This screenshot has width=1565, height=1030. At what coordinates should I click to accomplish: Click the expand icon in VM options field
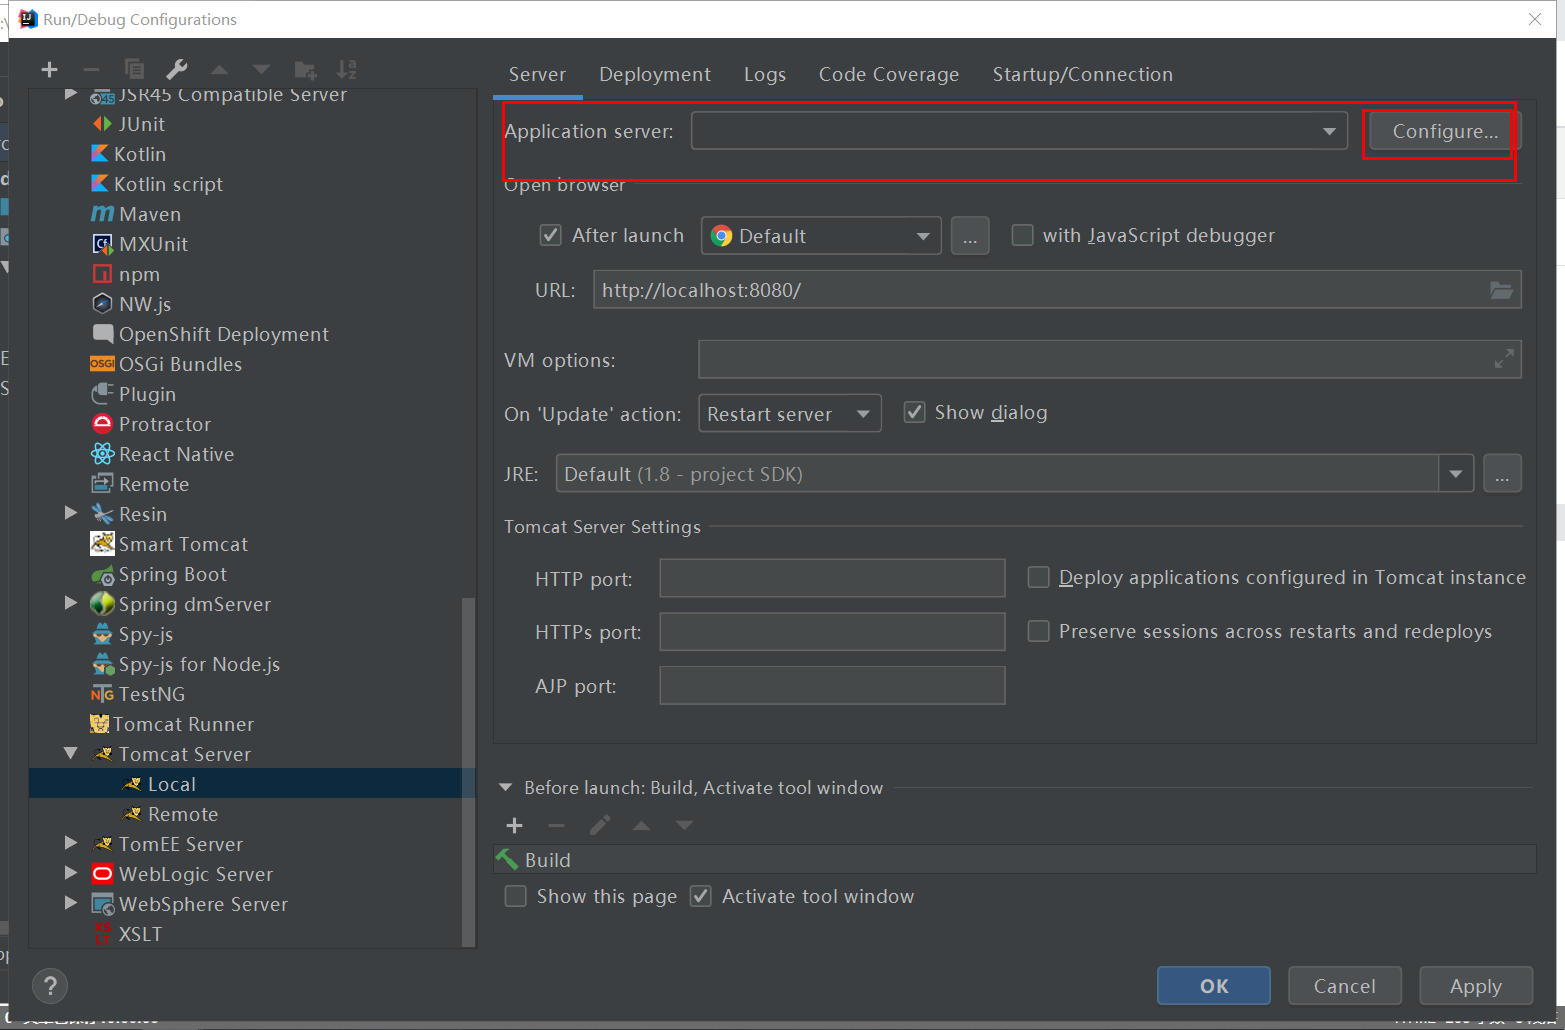click(1503, 358)
